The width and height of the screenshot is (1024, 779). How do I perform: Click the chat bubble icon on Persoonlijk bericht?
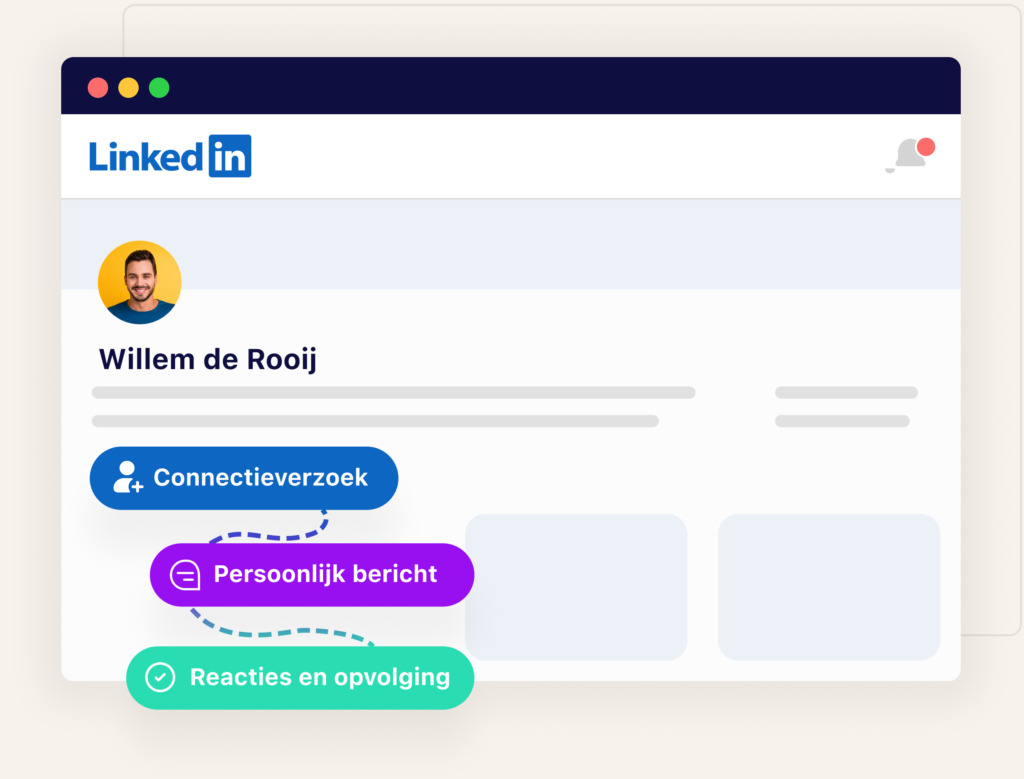tap(185, 575)
